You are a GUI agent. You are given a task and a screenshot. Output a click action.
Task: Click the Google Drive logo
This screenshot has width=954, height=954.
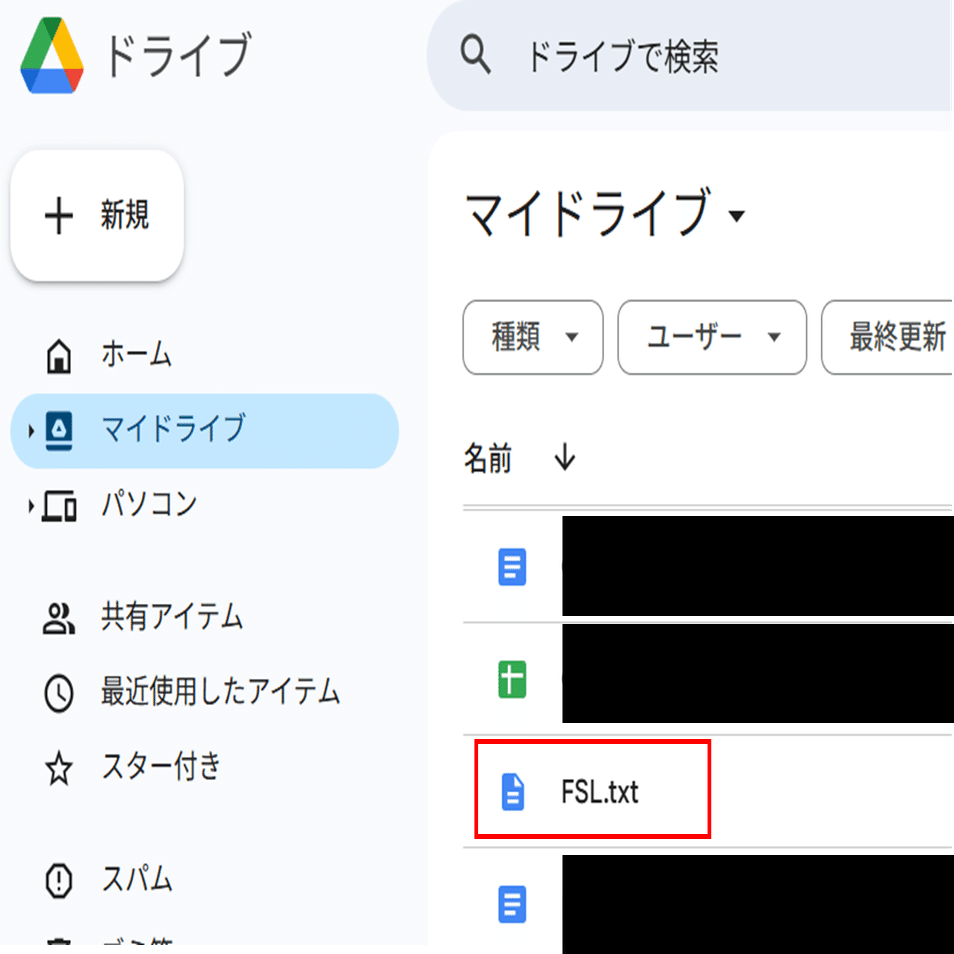pos(50,56)
